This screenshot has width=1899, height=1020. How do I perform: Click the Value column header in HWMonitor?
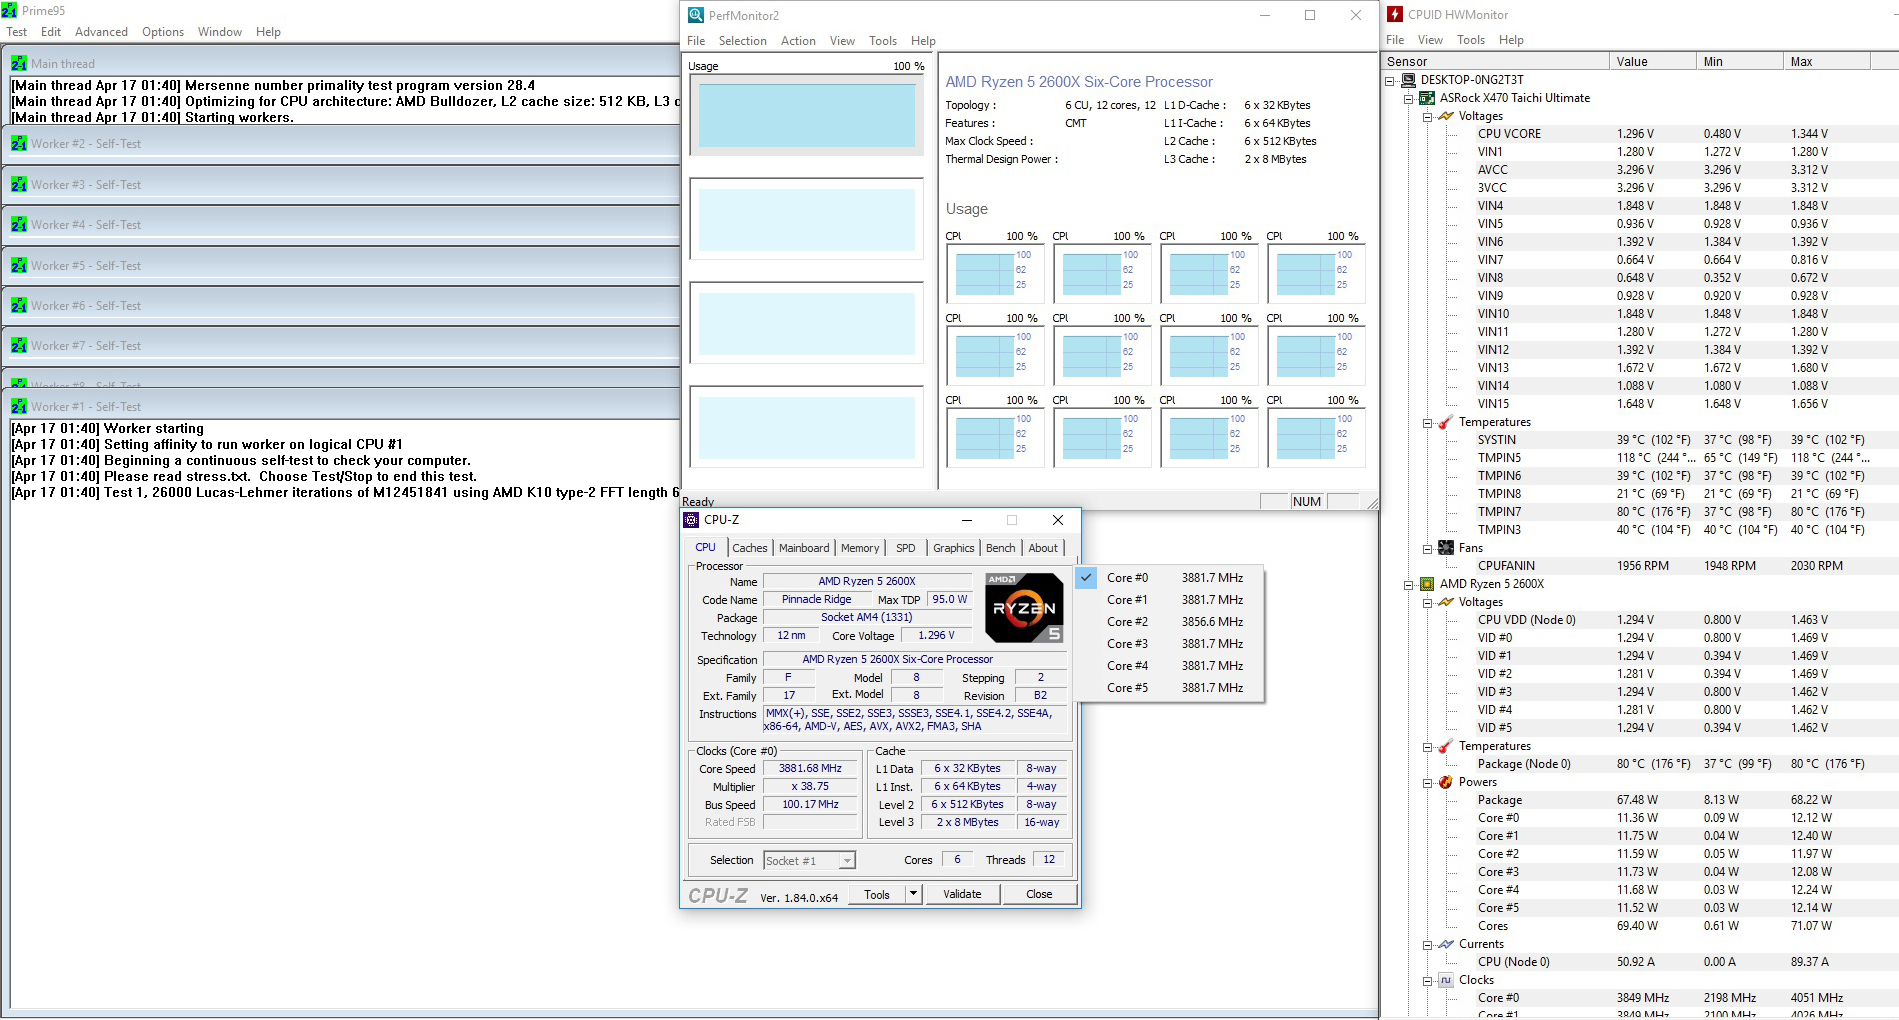1653,62
